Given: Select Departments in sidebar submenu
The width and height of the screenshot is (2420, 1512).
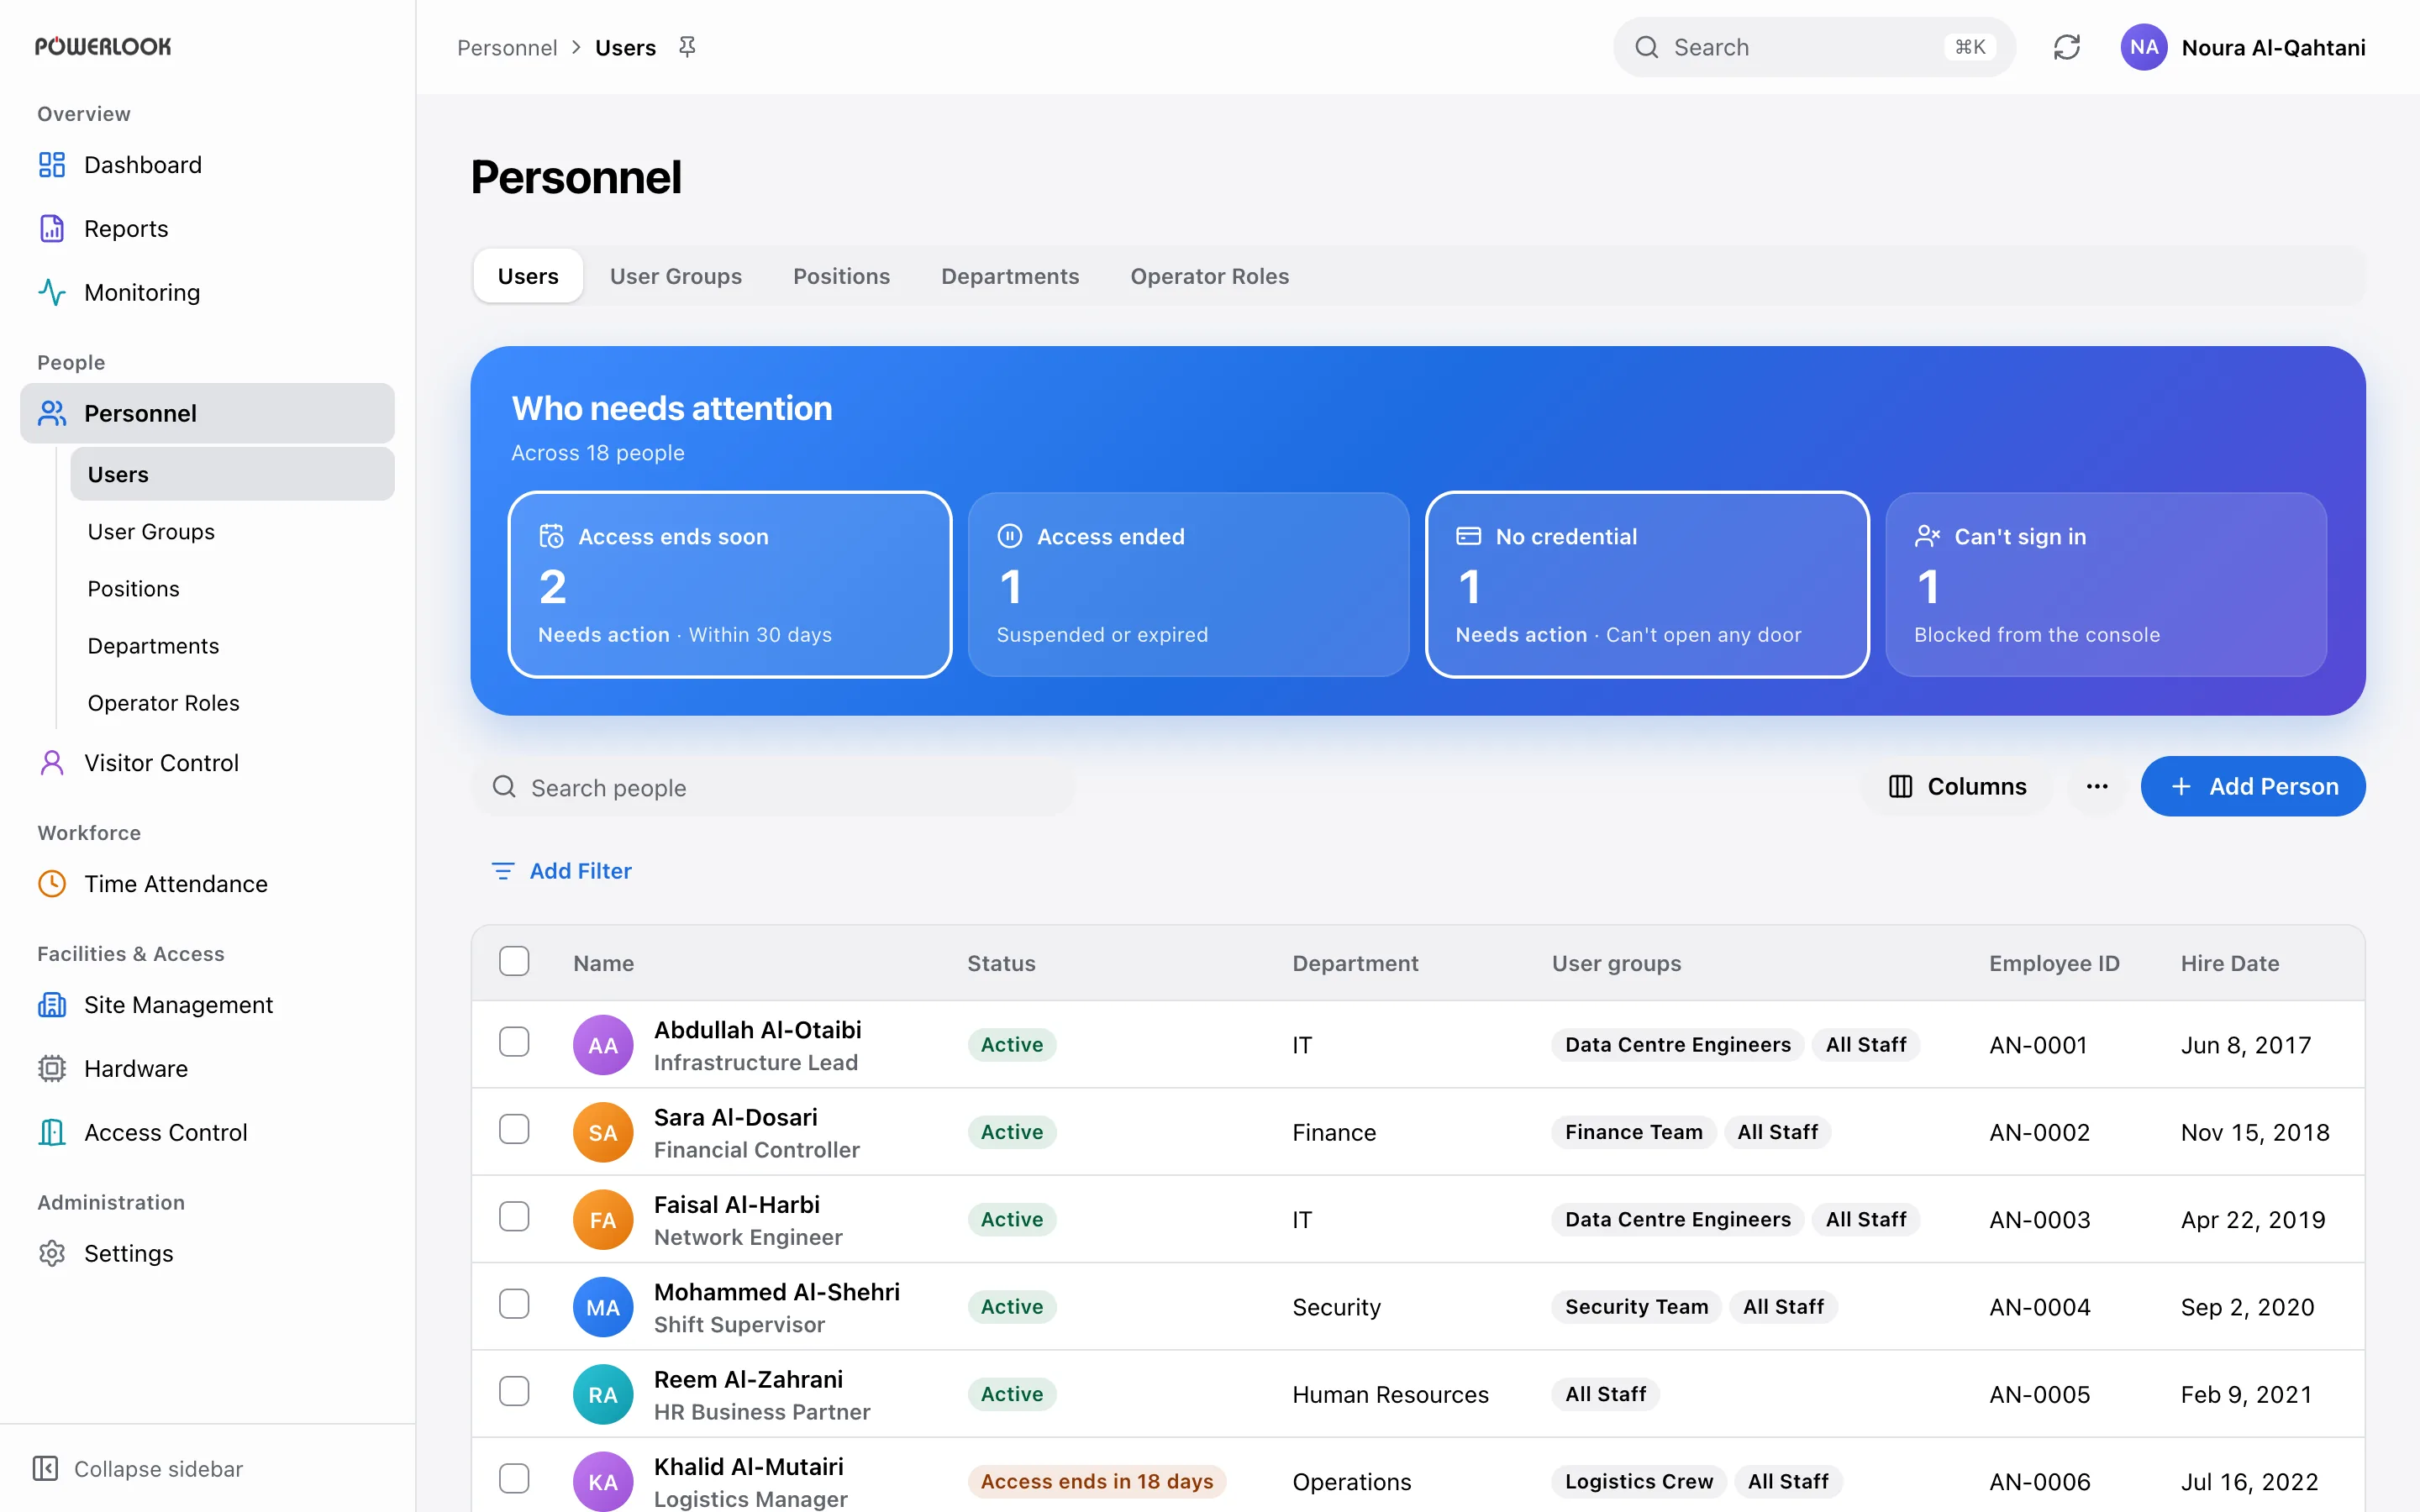Looking at the screenshot, I should (x=232, y=646).
